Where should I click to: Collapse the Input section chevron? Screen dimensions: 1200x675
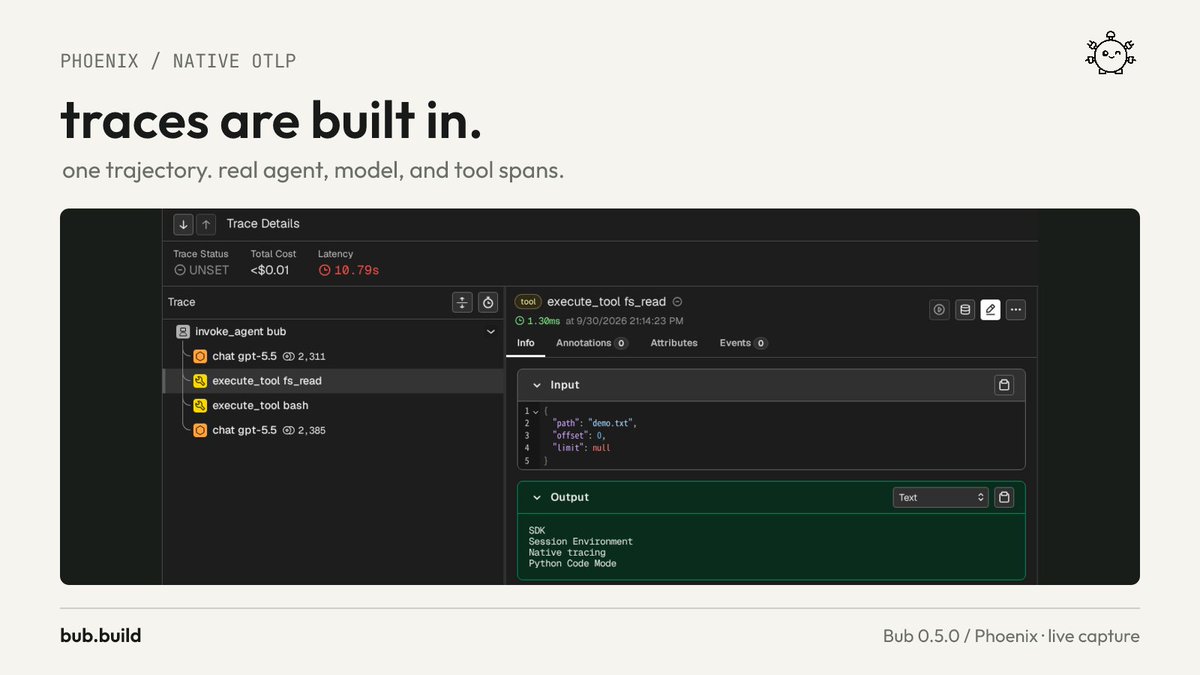coord(537,385)
